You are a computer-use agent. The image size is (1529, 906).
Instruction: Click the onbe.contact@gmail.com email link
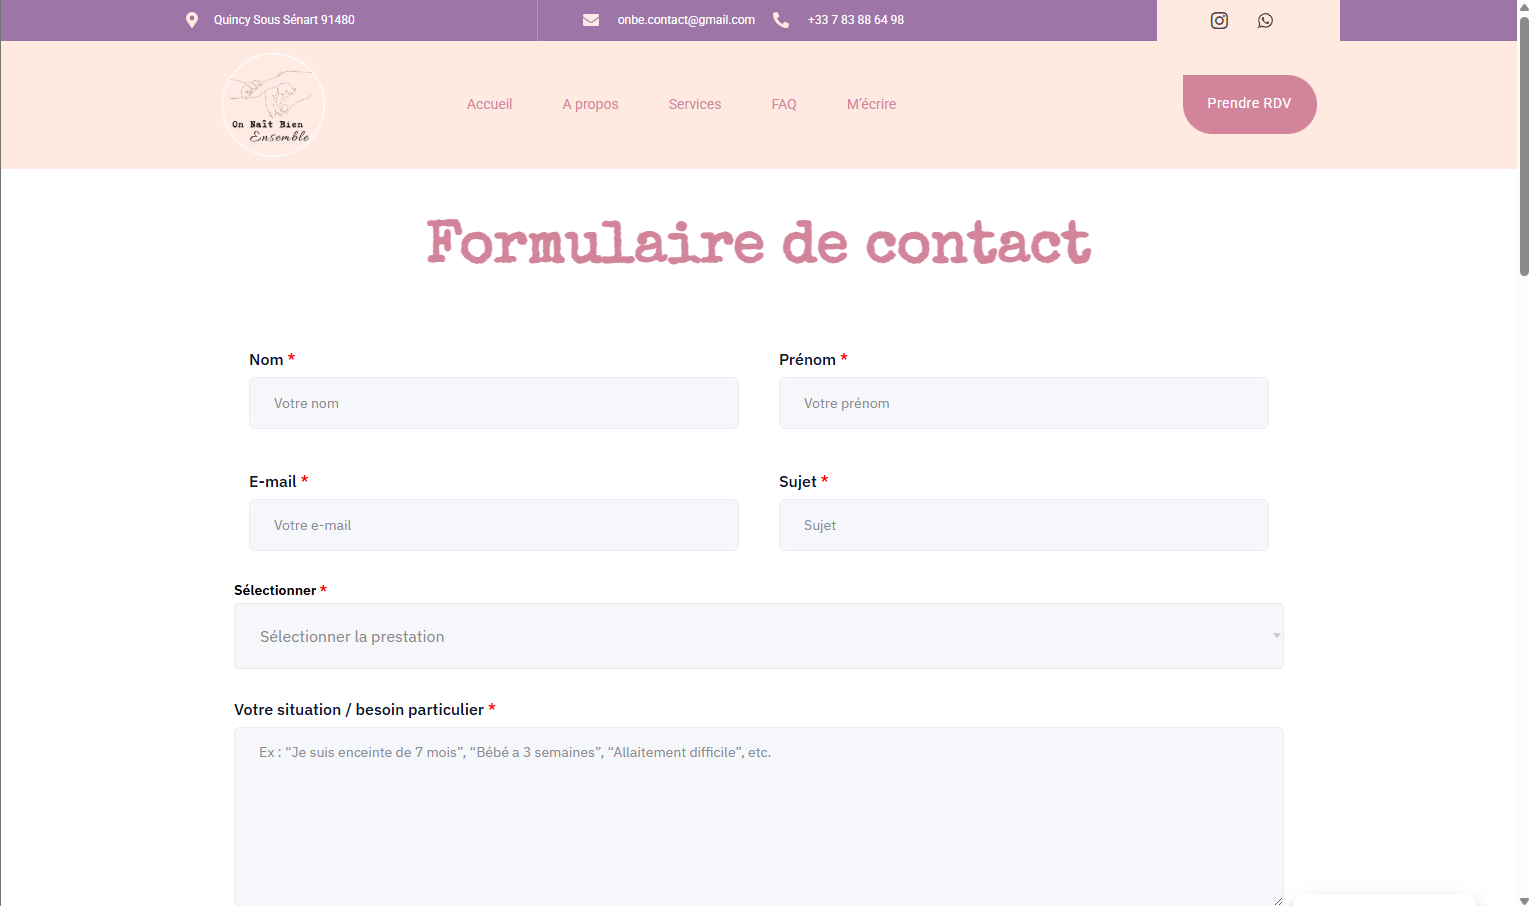coord(686,20)
